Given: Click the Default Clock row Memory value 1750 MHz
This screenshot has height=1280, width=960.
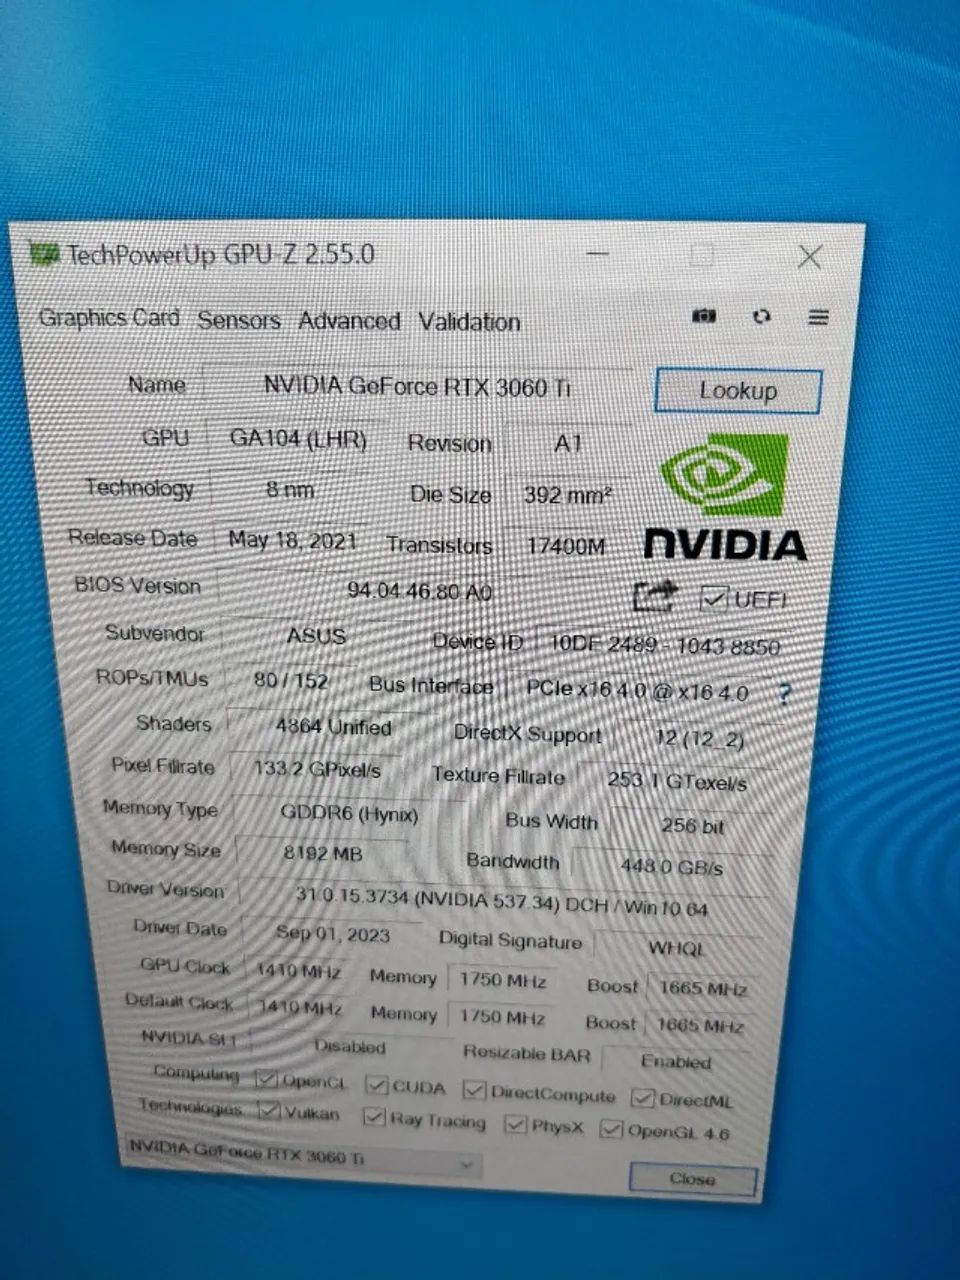Looking at the screenshot, I should click(x=502, y=1017).
